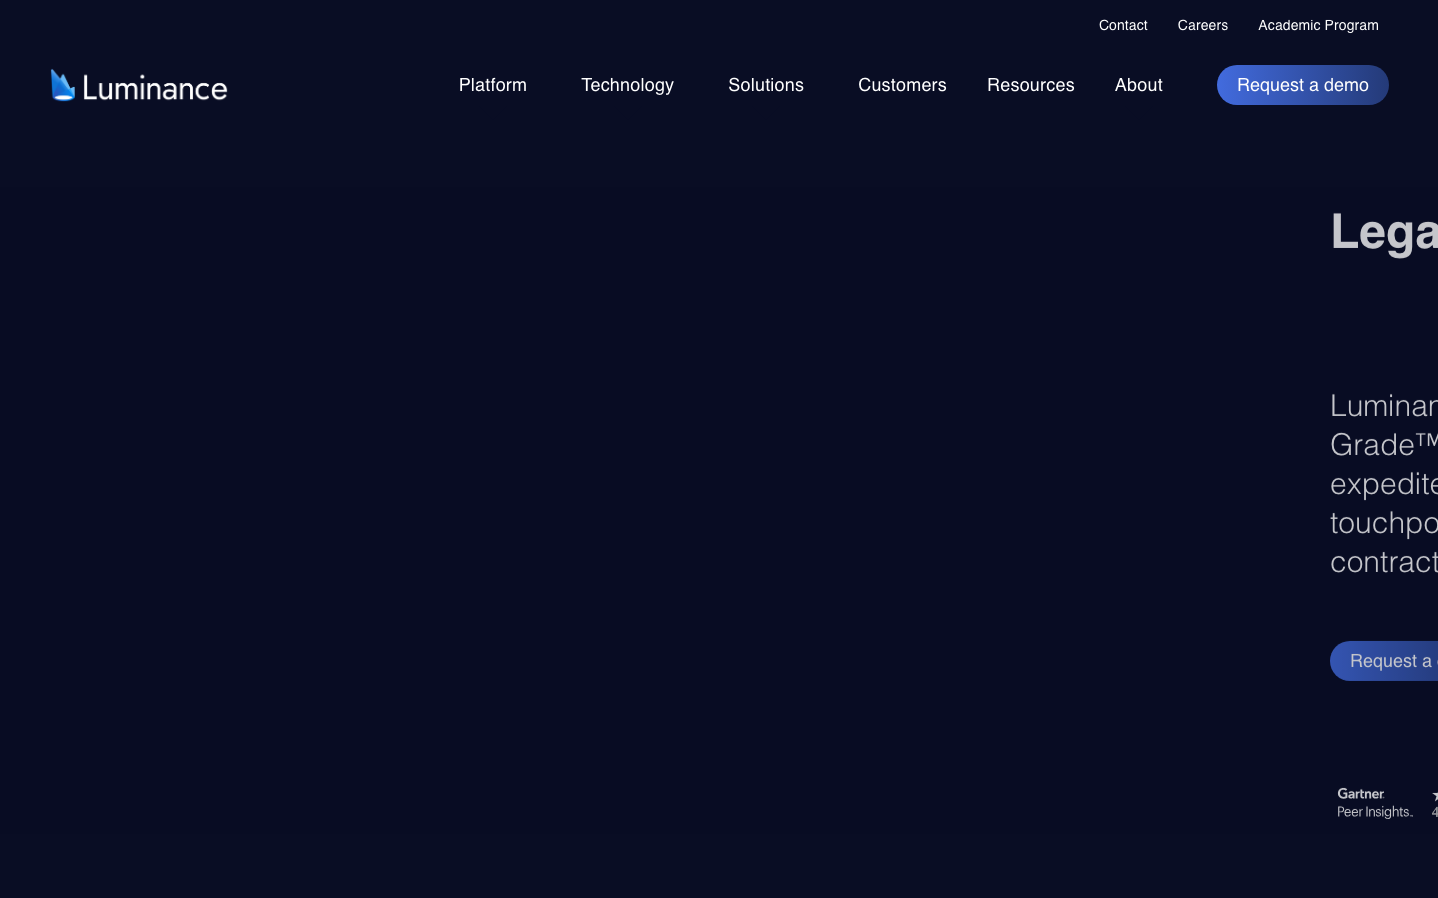The width and height of the screenshot is (1438, 898).
Task: Expand the Technology navigation menu
Action: tap(627, 85)
